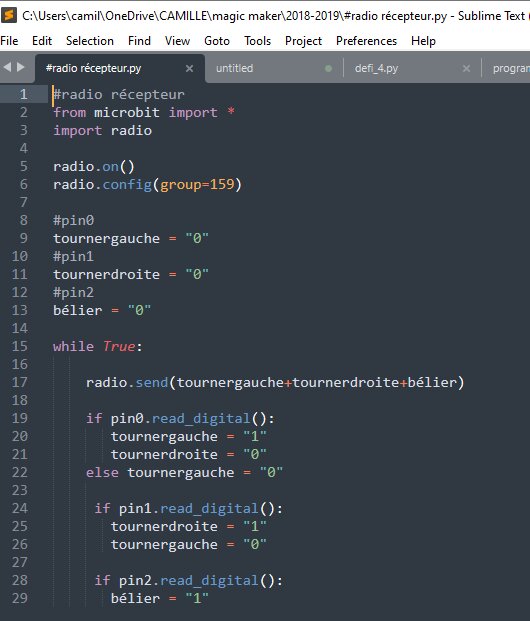Screen dimensions: 530x621
Task: Click the '#pin2' comment
Action: pos(74,292)
